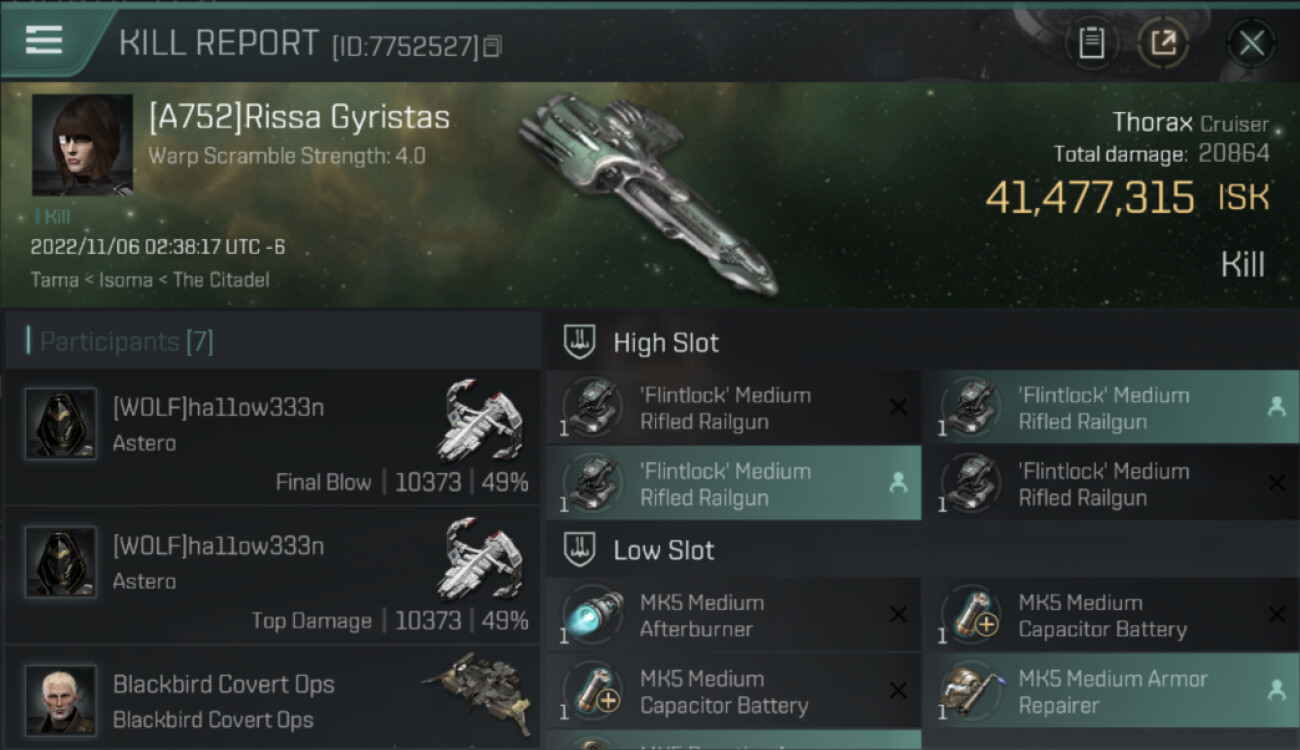Open Blackbird Covert Ops participant entry
The image size is (1300, 750).
272,700
